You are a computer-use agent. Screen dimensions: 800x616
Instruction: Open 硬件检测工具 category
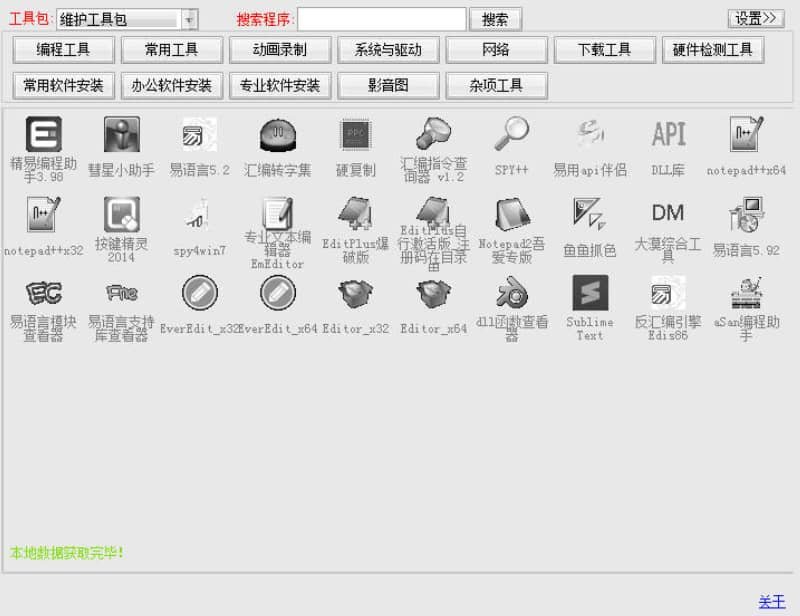click(712, 50)
